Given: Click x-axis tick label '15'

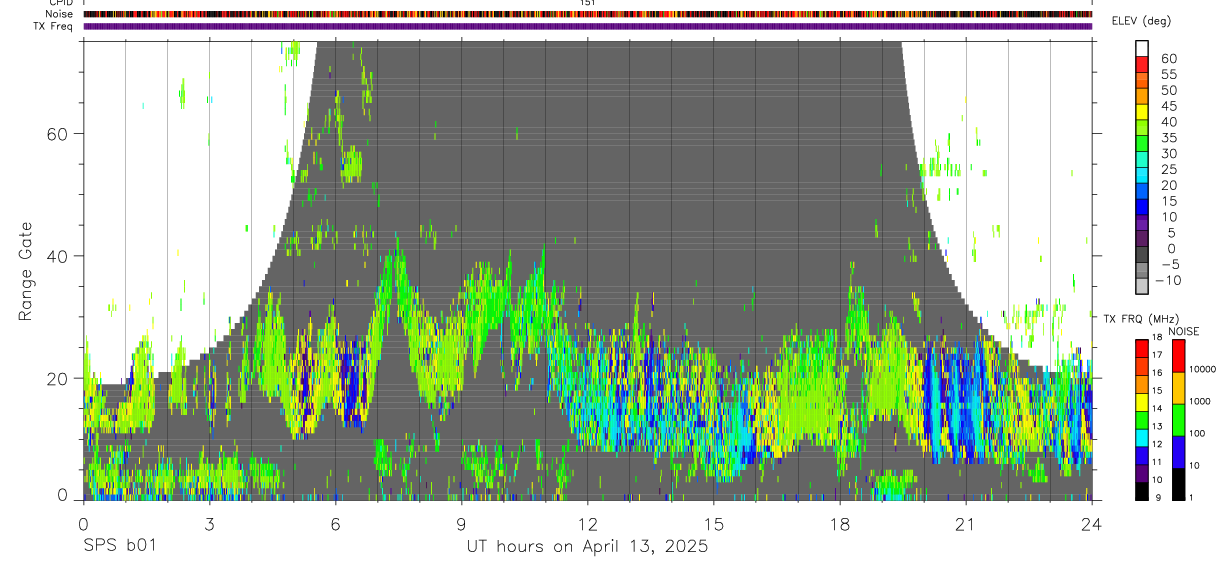Looking at the screenshot, I should click(713, 524).
